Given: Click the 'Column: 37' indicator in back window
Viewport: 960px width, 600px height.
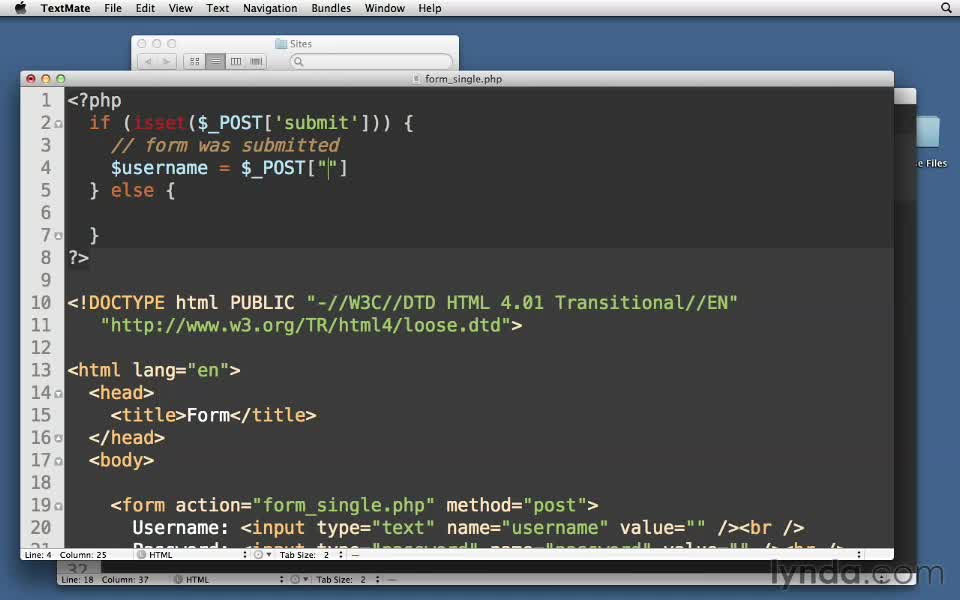Looking at the screenshot, I should click(125, 579).
